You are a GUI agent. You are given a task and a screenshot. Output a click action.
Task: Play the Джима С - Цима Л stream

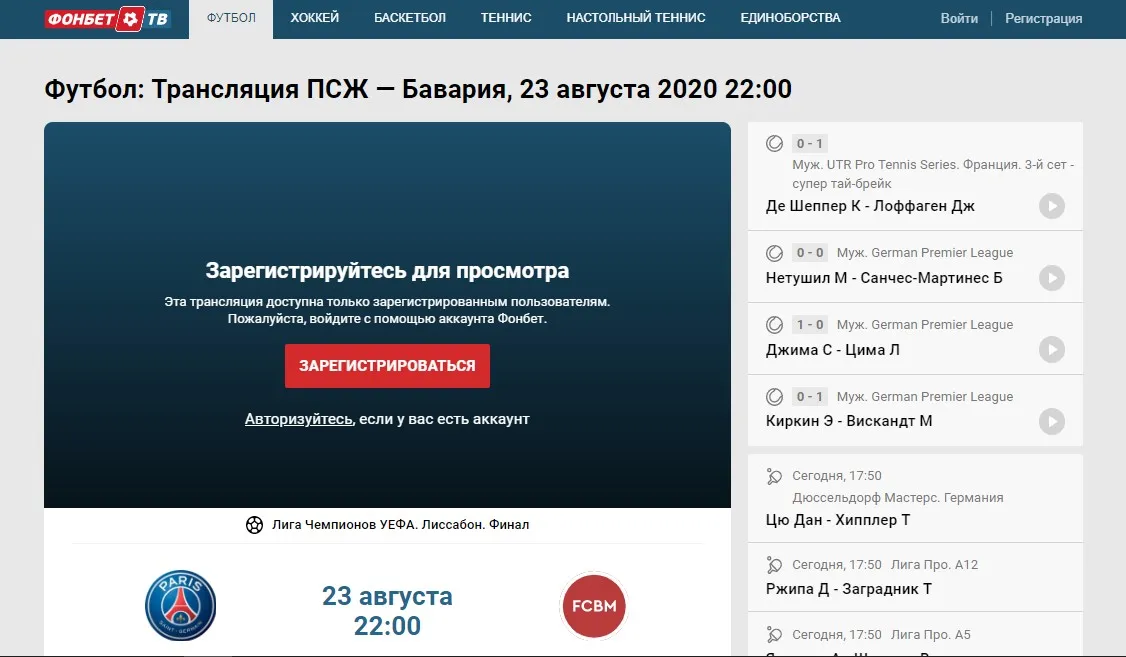click(1051, 350)
